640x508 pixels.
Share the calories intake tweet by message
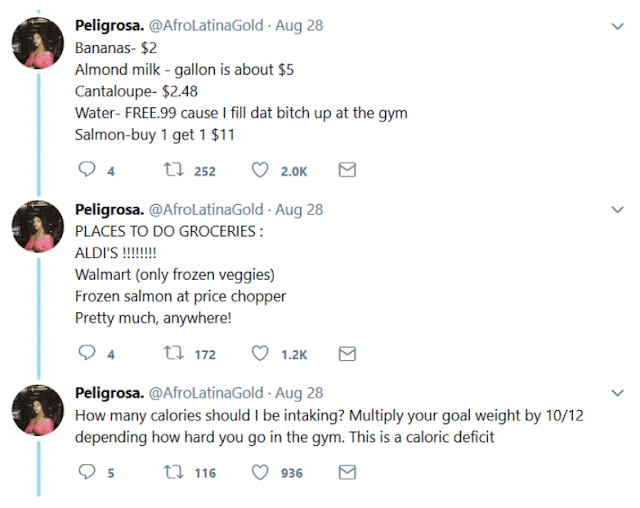(347, 472)
